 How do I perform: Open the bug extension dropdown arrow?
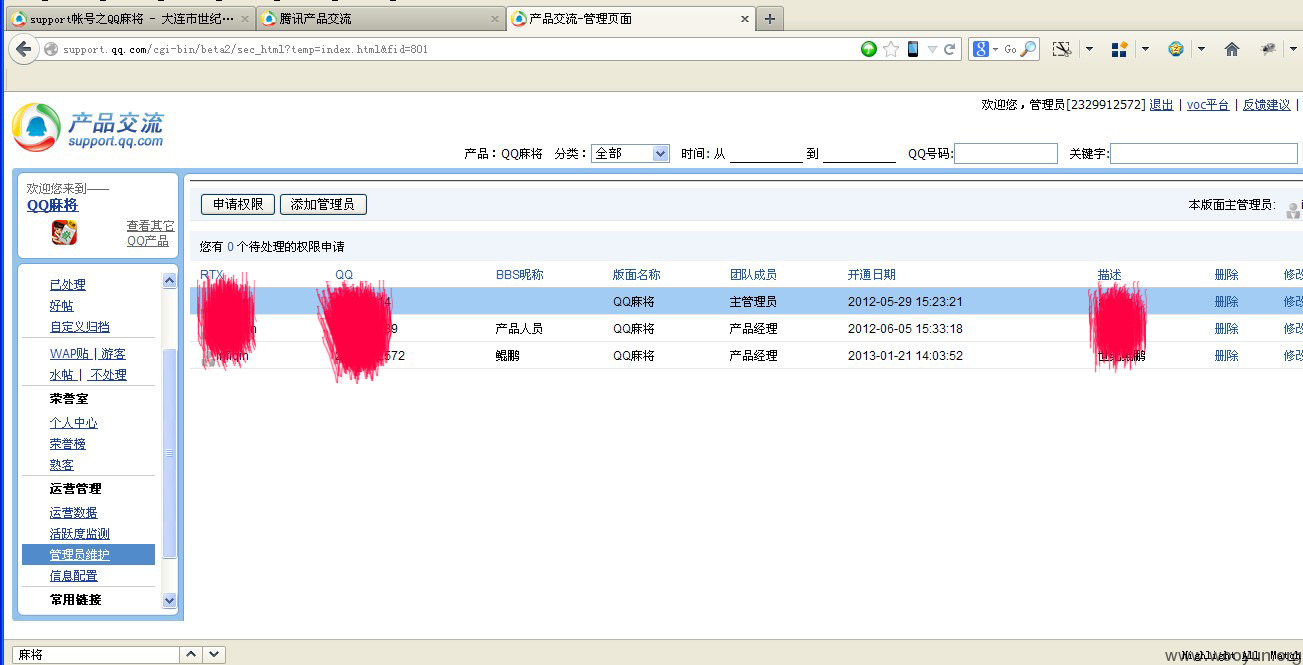click(1294, 49)
